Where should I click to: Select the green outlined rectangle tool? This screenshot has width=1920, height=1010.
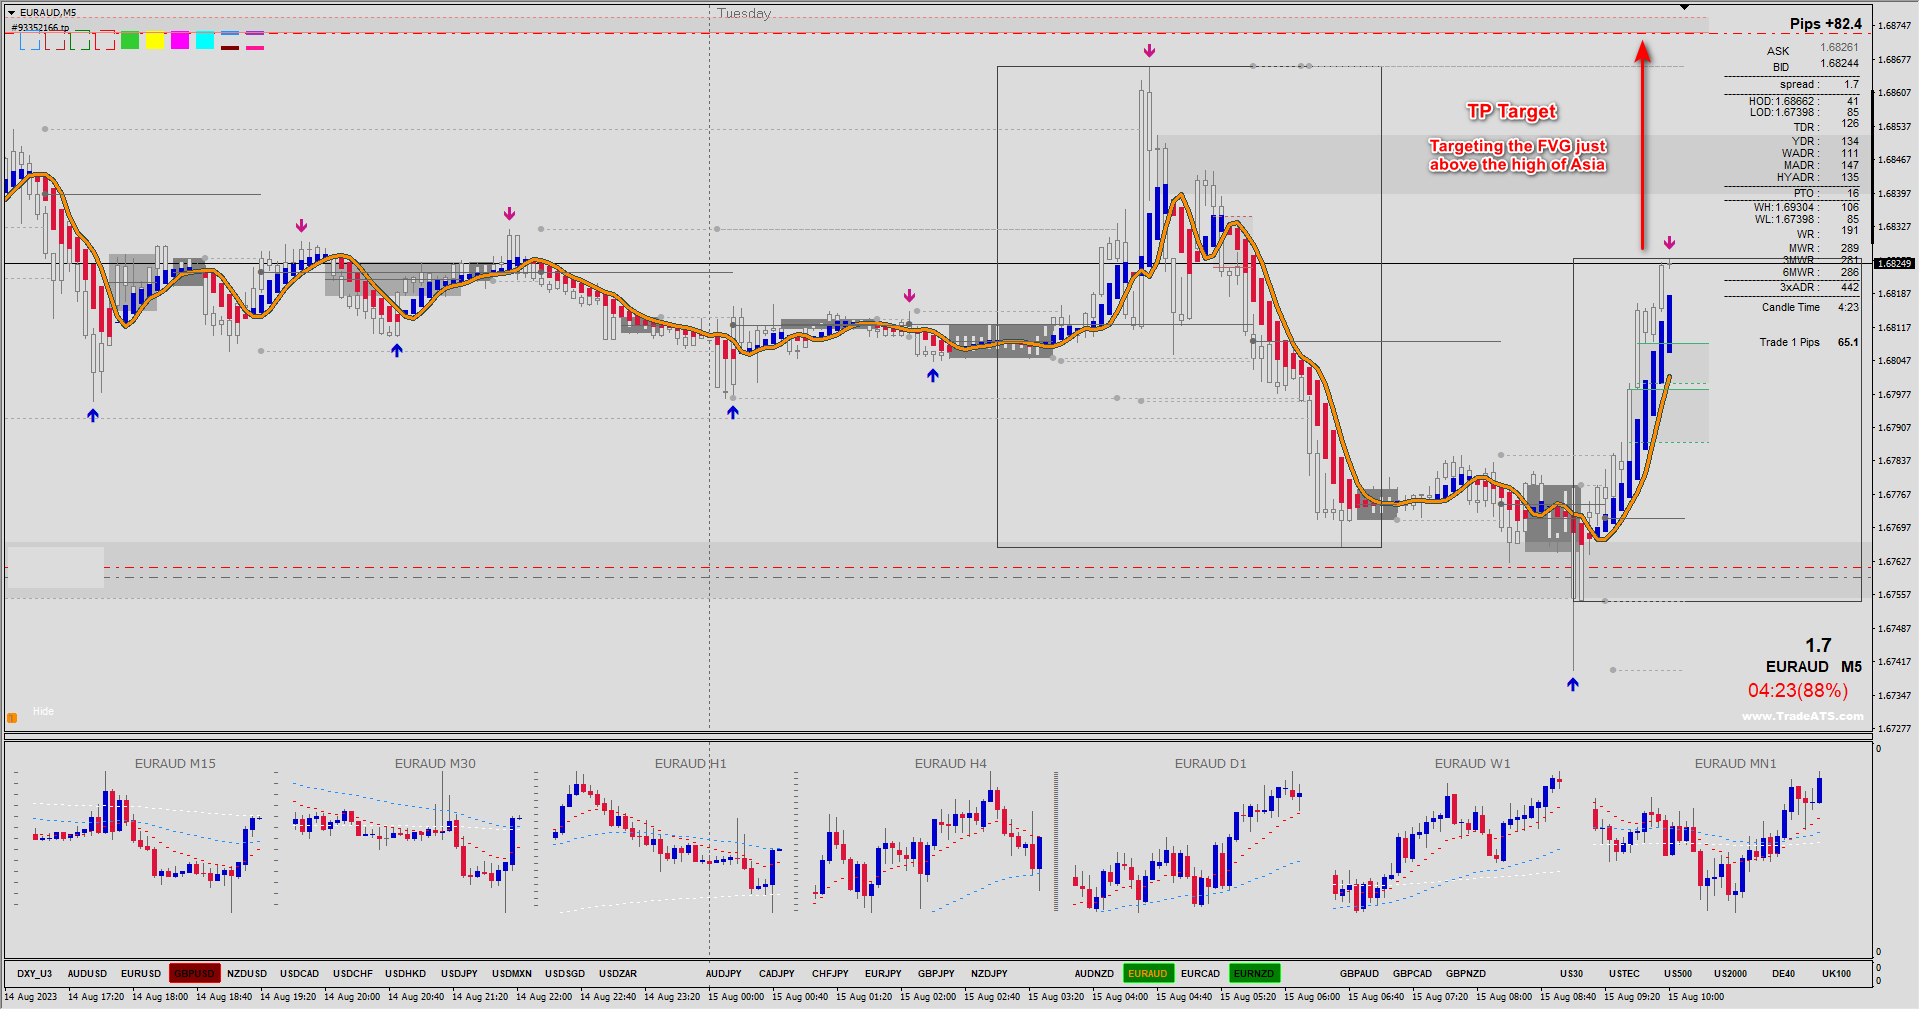80,40
